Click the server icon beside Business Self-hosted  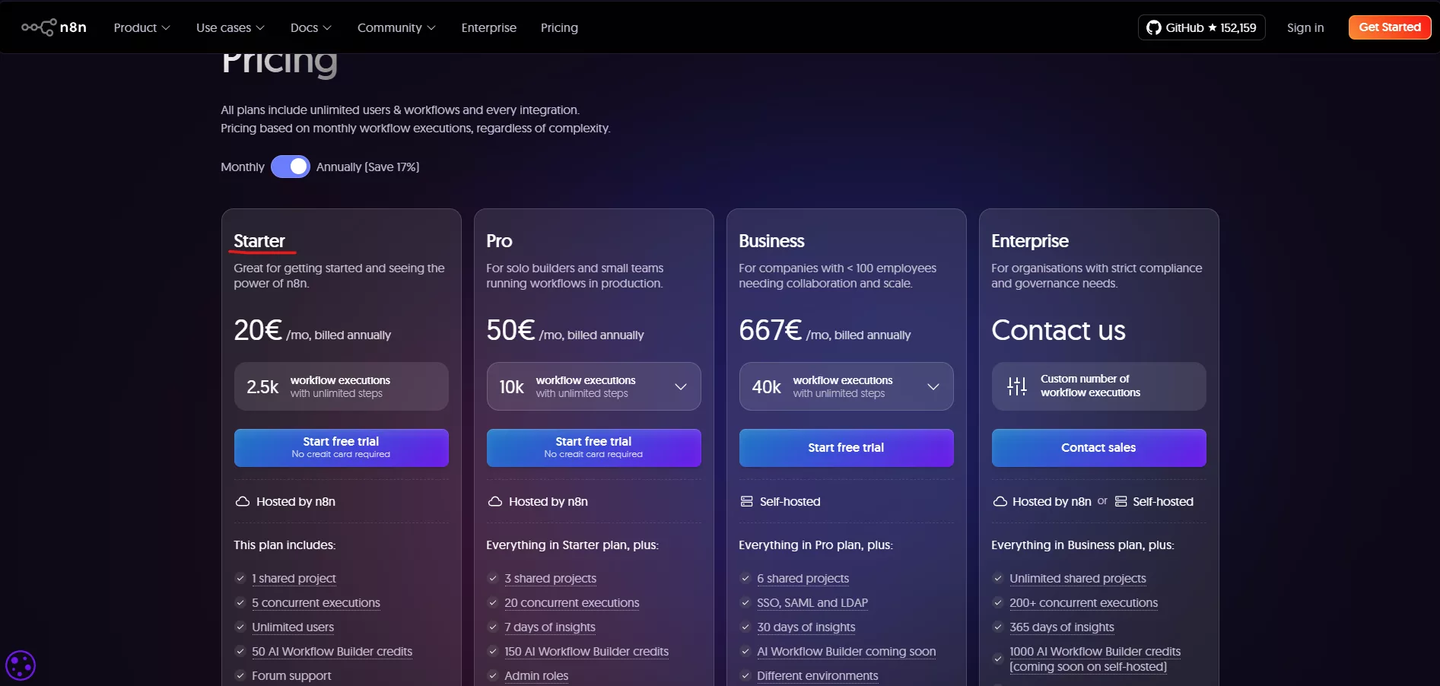coord(746,501)
